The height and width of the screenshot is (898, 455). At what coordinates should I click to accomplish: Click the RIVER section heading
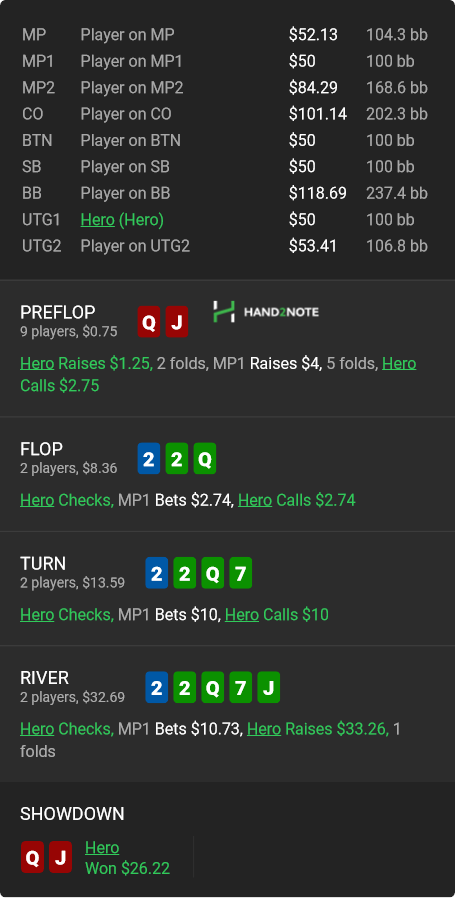click(x=44, y=678)
